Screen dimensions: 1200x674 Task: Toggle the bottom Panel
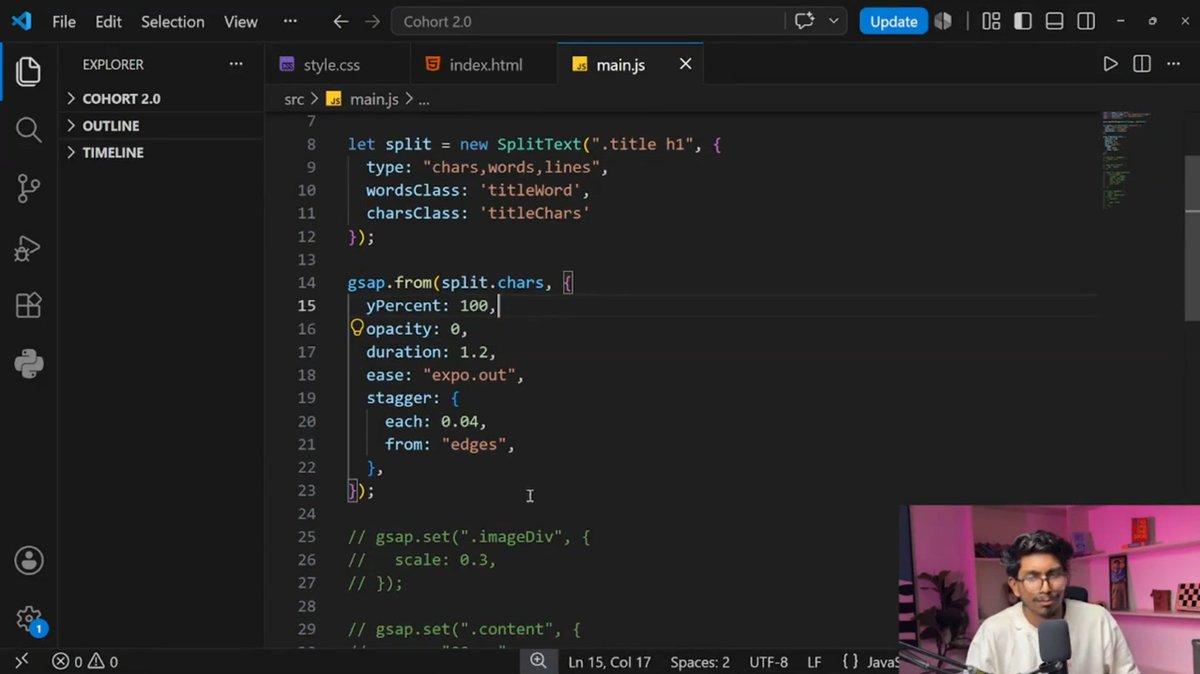pos(1054,21)
